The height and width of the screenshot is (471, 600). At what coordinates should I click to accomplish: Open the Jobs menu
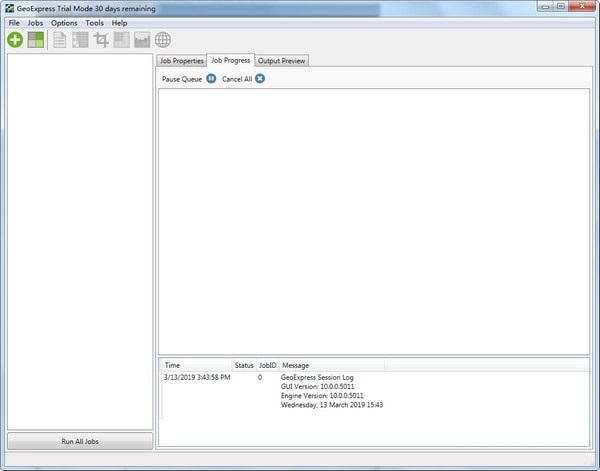click(x=35, y=23)
